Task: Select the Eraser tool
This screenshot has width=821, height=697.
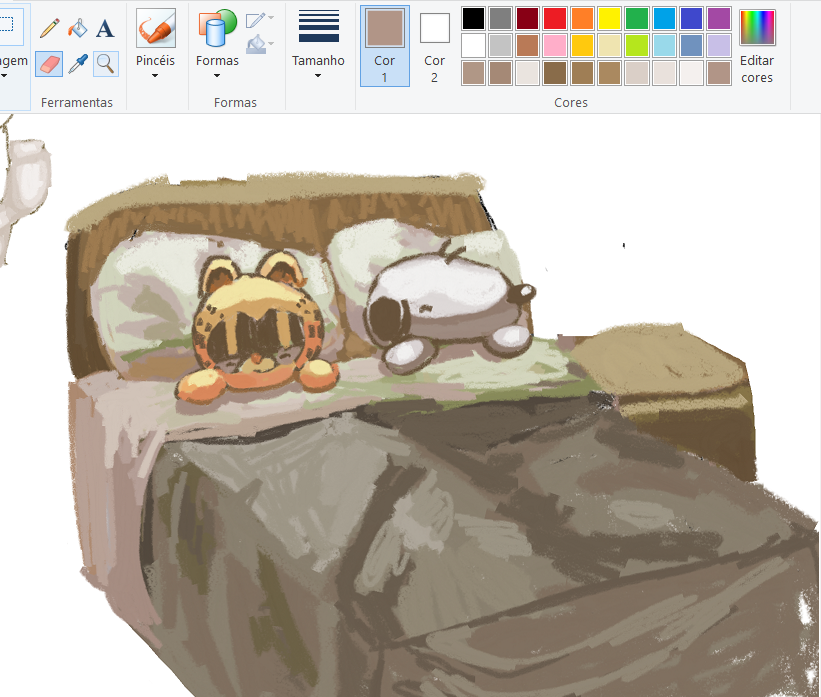Action: point(49,64)
